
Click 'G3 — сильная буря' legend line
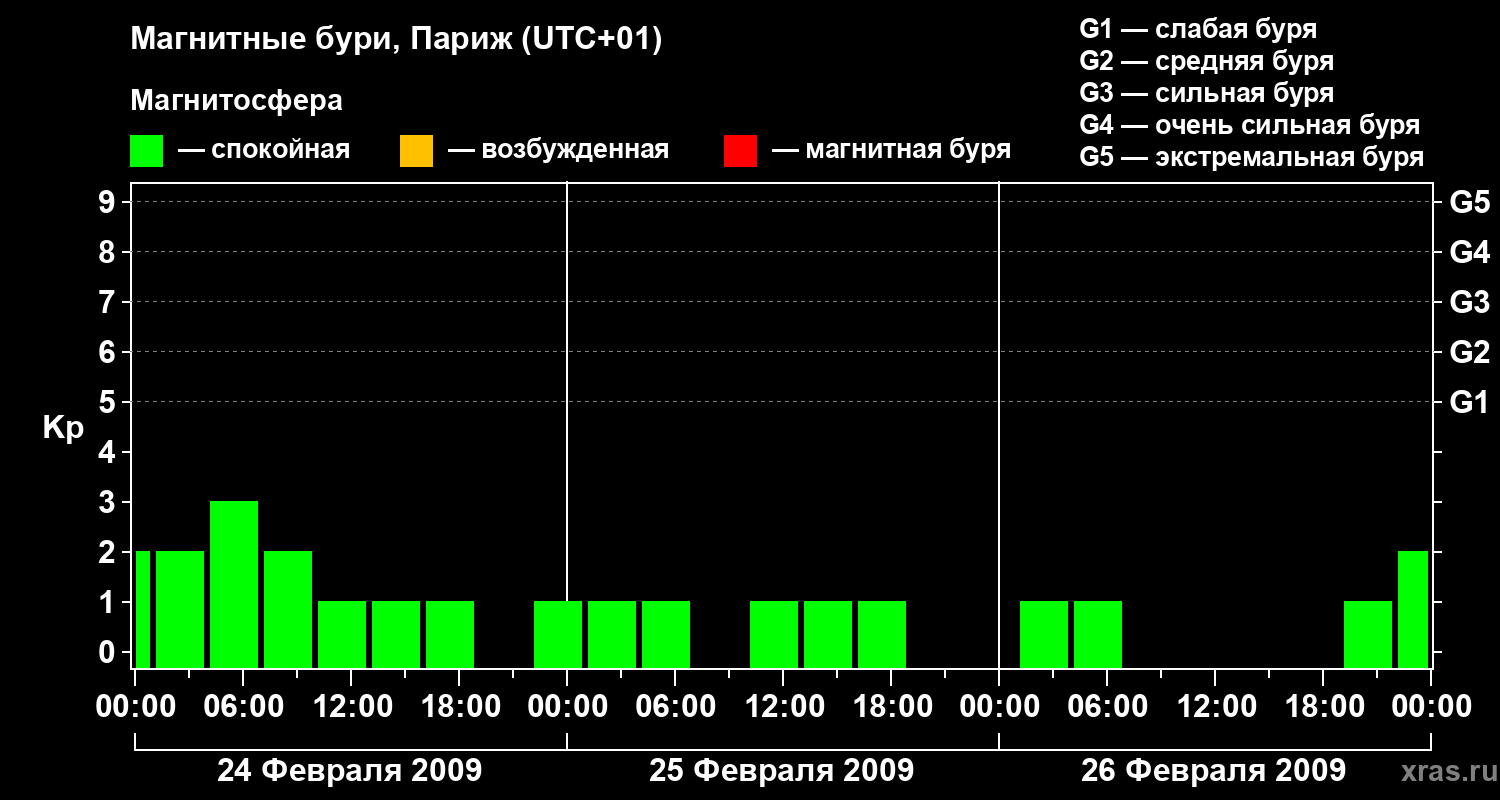point(1207,93)
